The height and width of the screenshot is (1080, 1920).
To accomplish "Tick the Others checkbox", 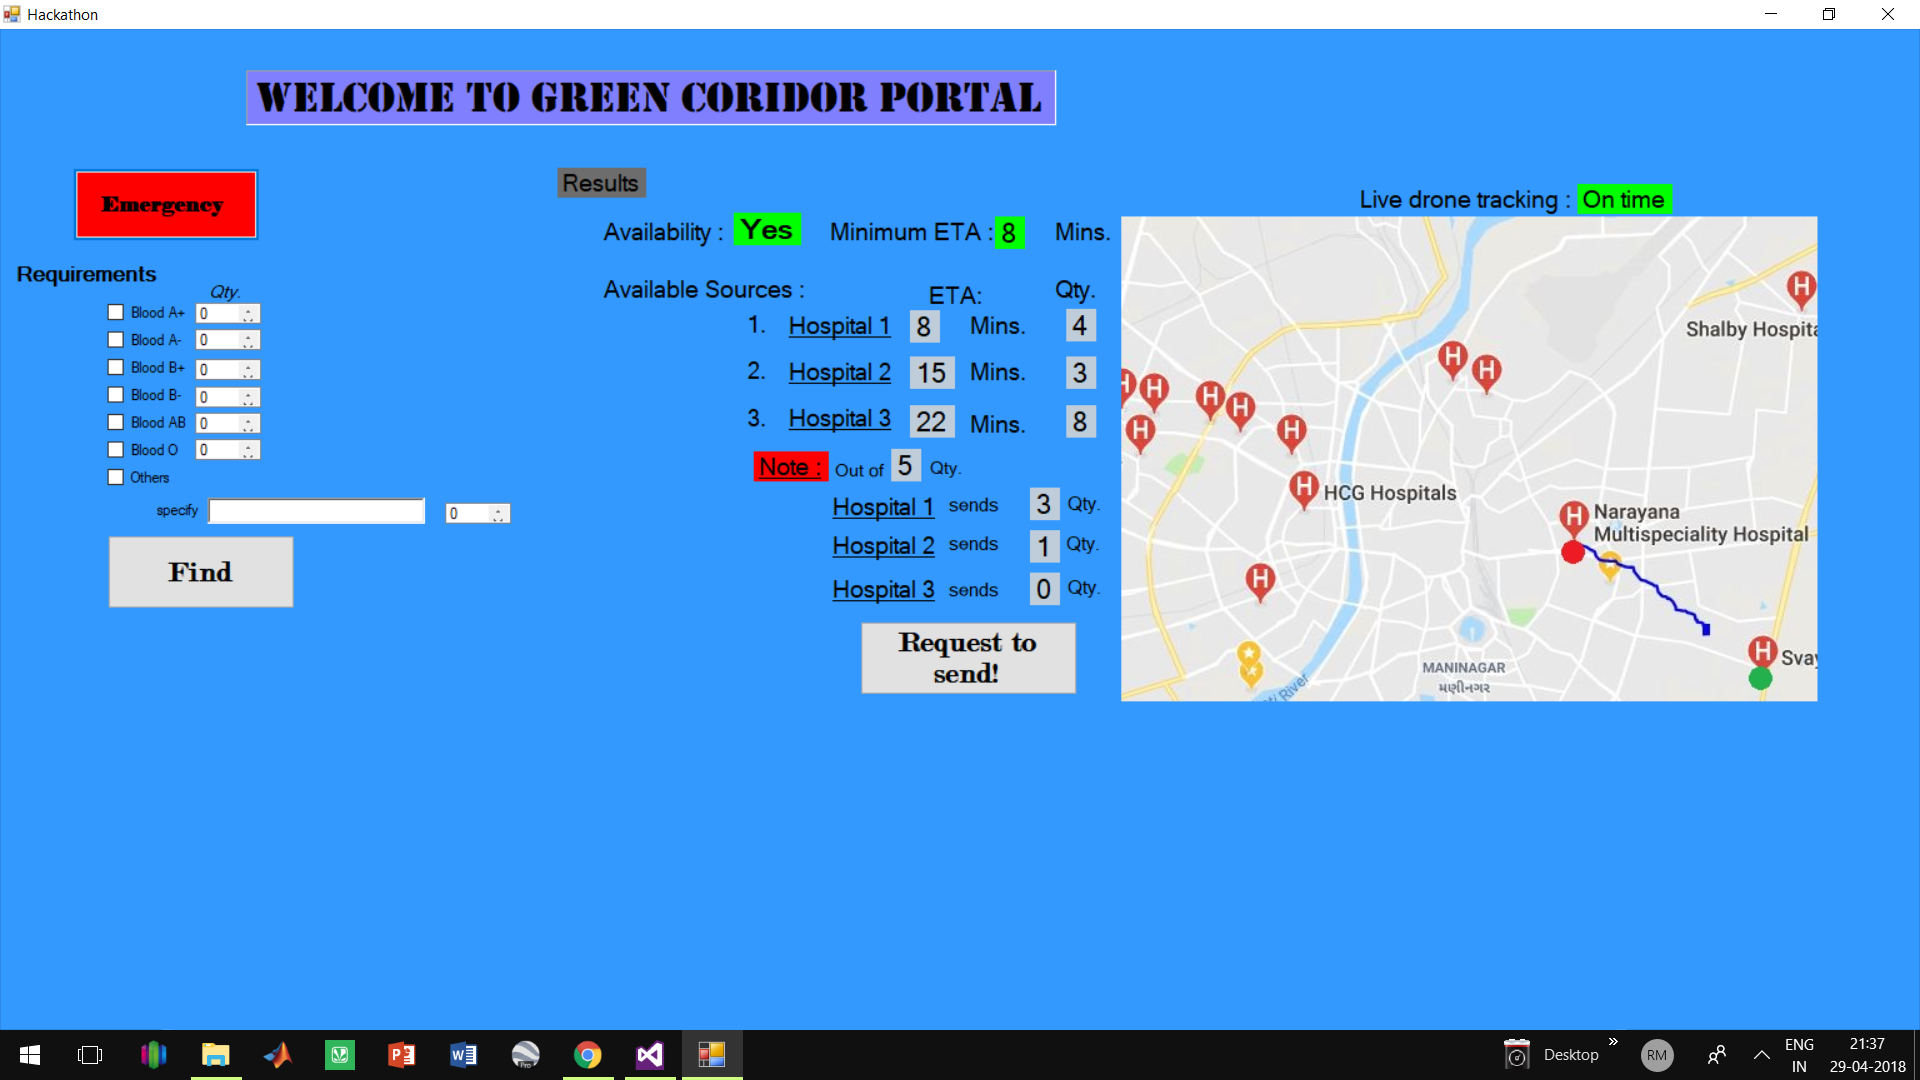I will tap(116, 478).
